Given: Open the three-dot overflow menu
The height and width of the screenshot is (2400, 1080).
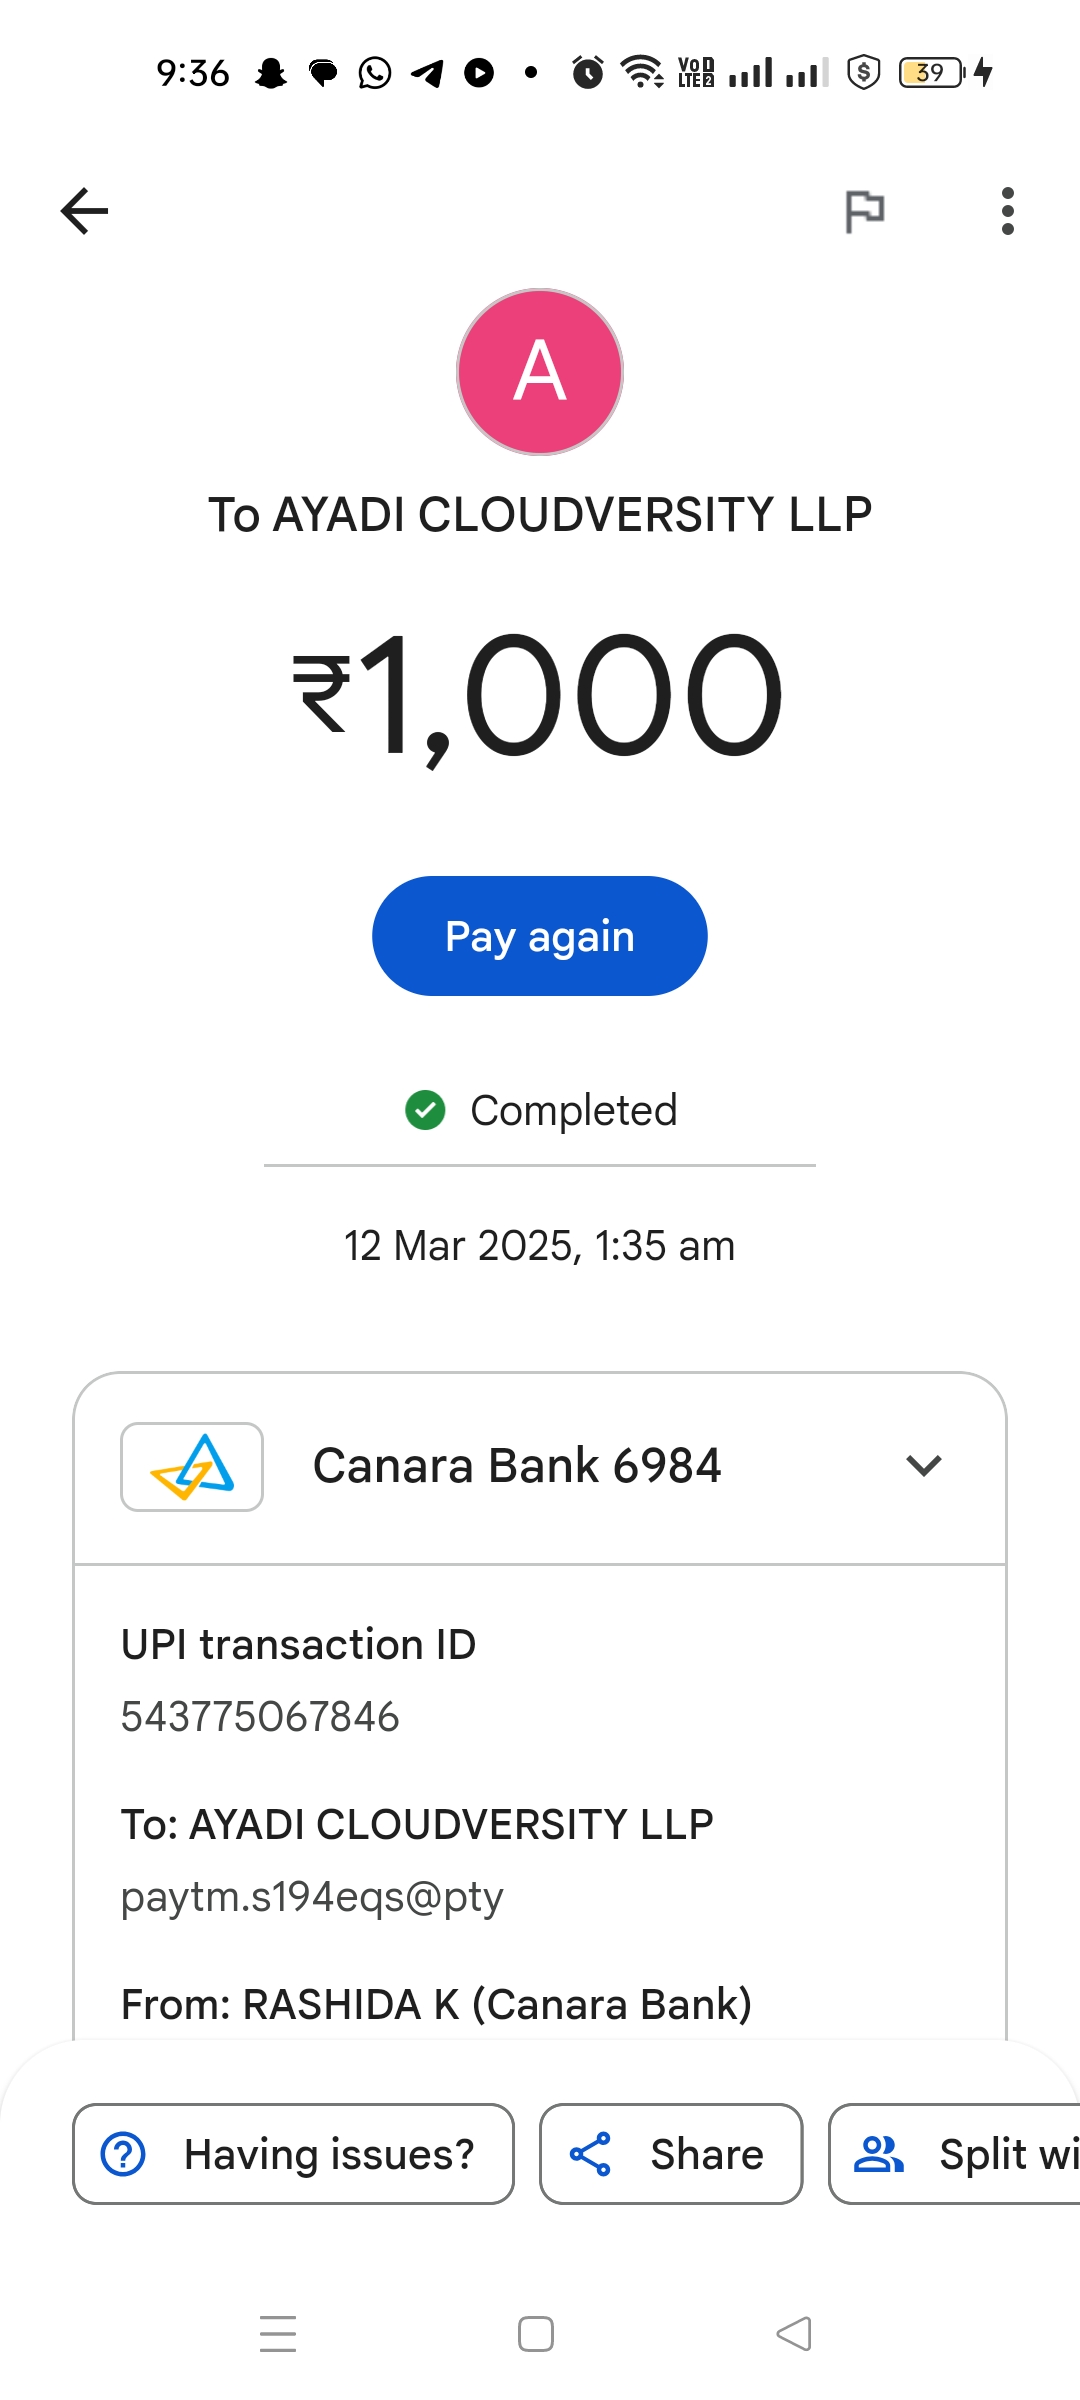Looking at the screenshot, I should (1007, 211).
